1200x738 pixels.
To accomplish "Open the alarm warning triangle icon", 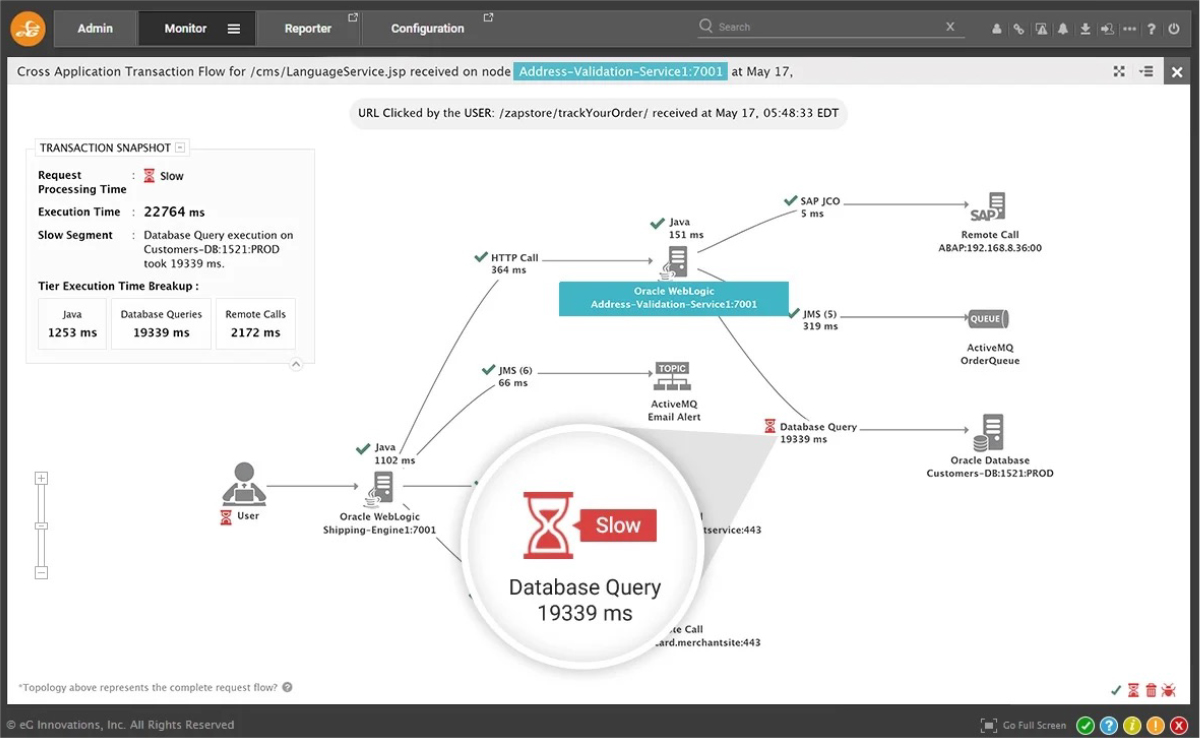I will pos(1042,29).
